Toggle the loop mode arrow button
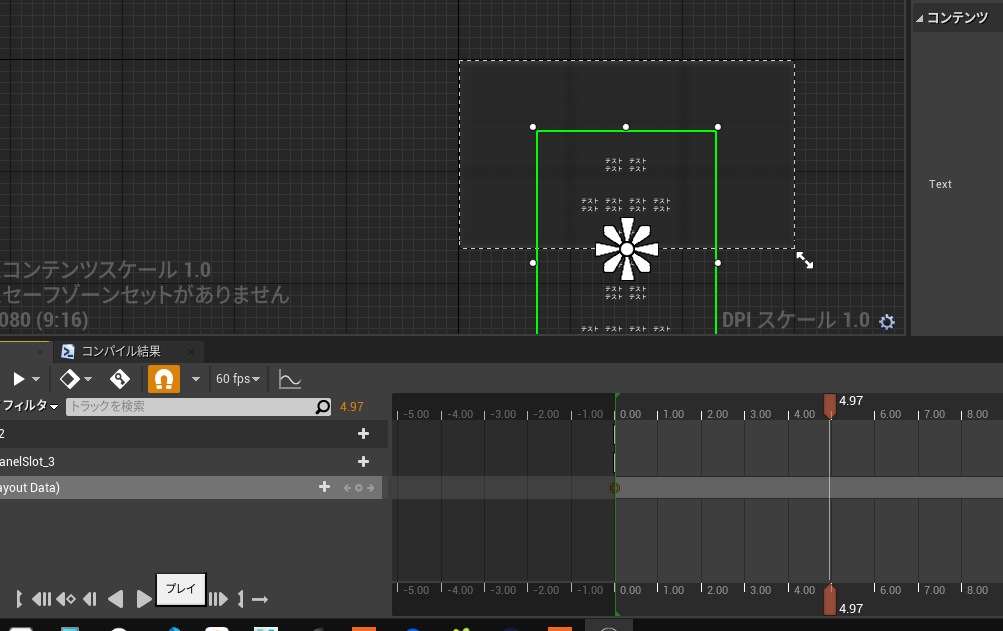1003x631 pixels. click(x=260, y=600)
